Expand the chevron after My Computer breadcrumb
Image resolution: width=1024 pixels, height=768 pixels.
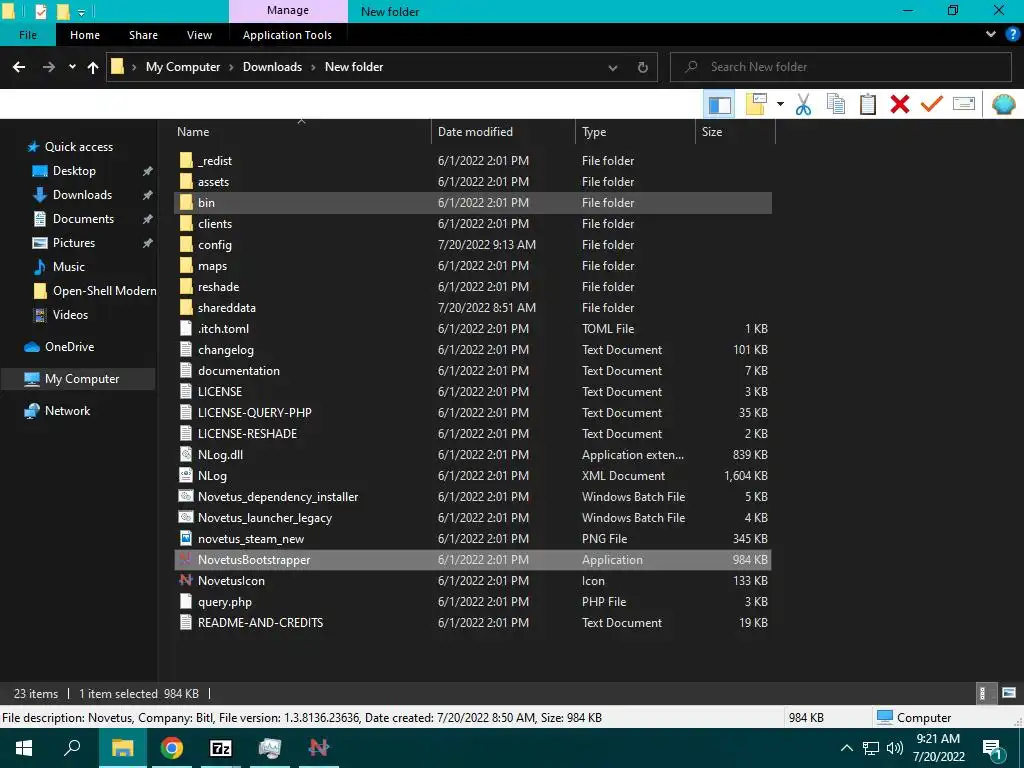231,67
